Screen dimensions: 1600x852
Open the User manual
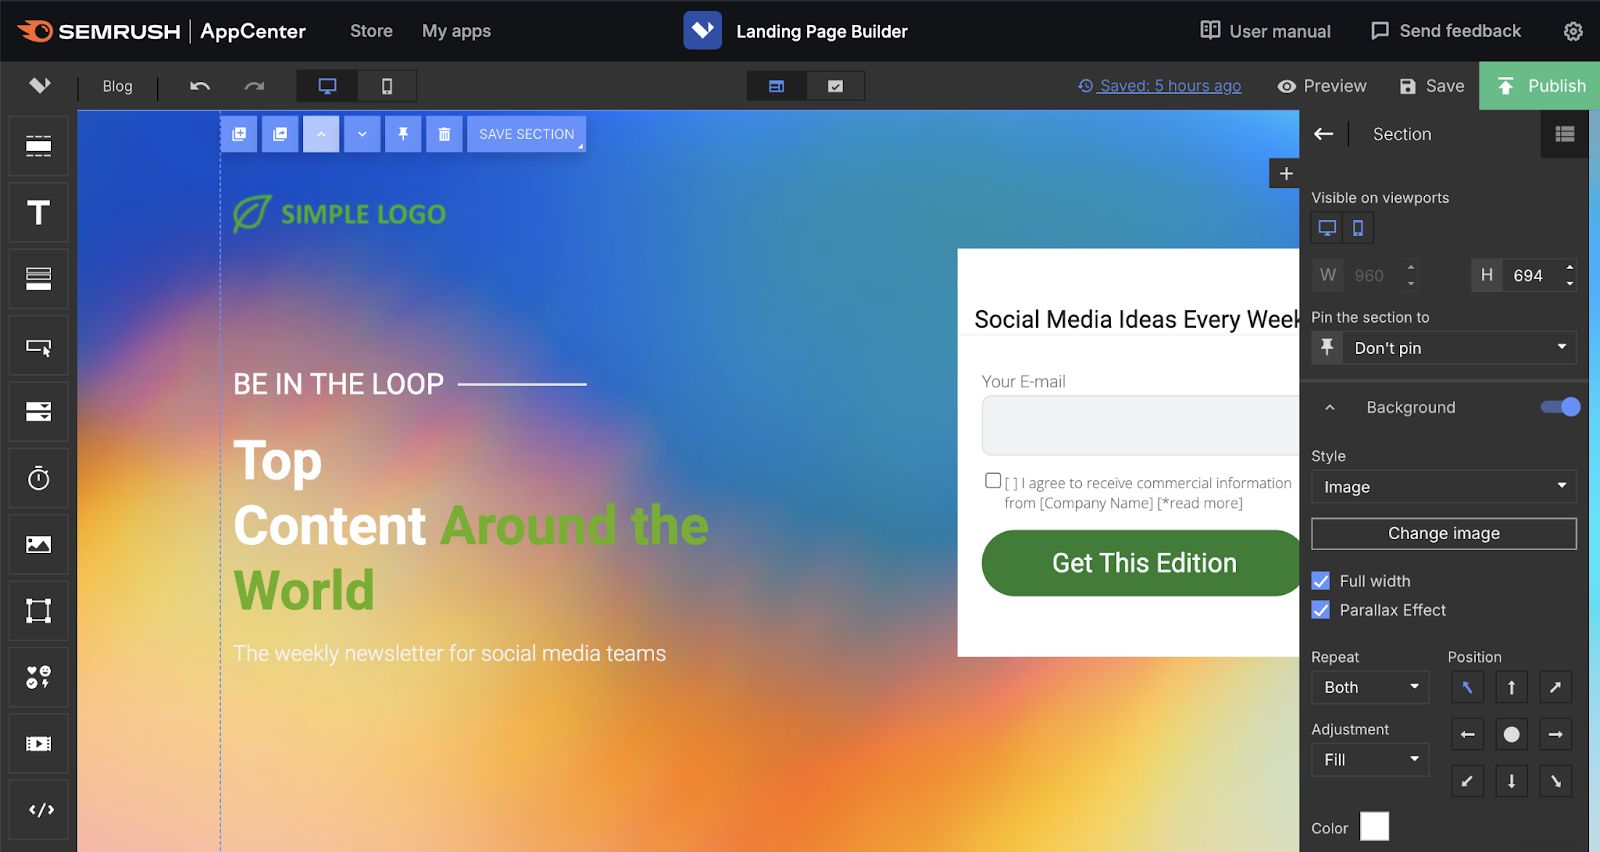pos(1265,31)
